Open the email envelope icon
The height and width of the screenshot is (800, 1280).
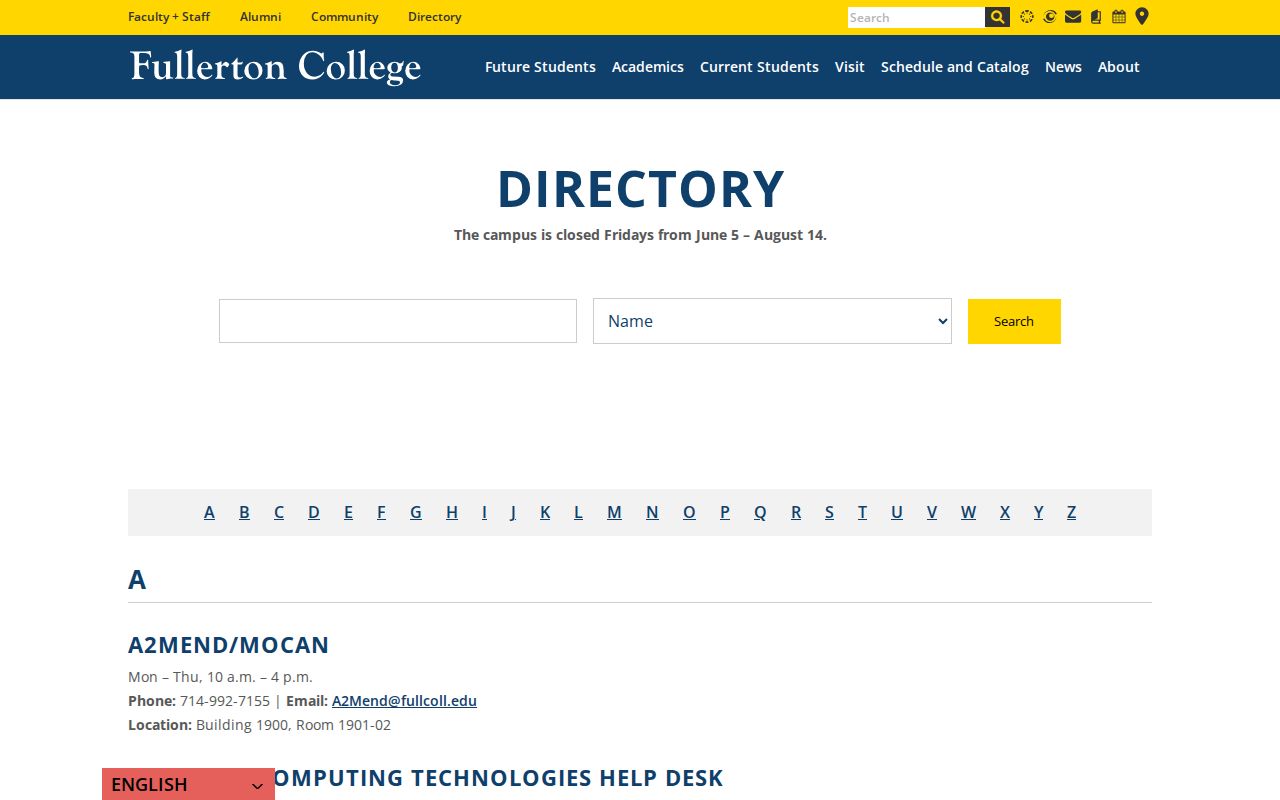(x=1073, y=17)
